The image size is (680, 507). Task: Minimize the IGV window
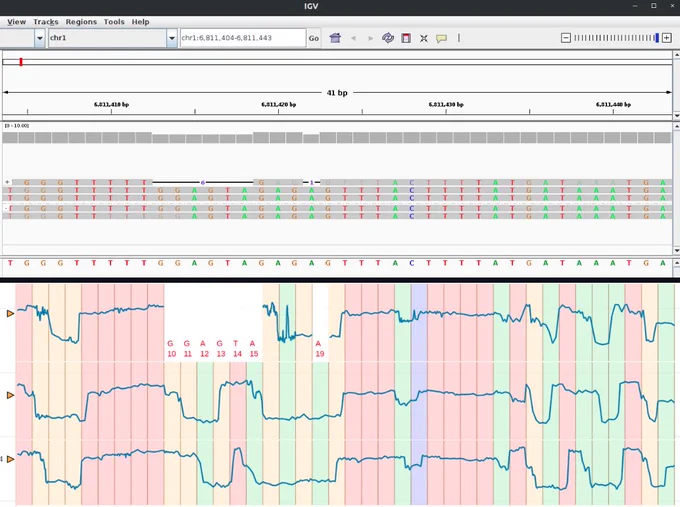[x=635, y=6]
